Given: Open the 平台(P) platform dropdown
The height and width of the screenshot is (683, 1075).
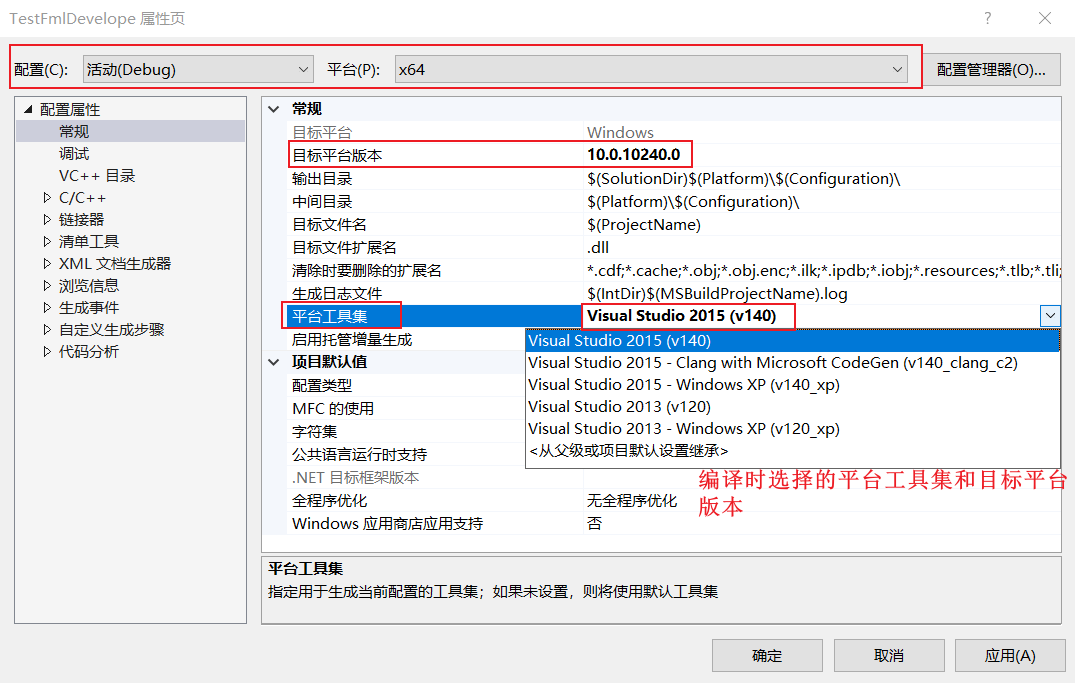Looking at the screenshot, I should 651,69.
